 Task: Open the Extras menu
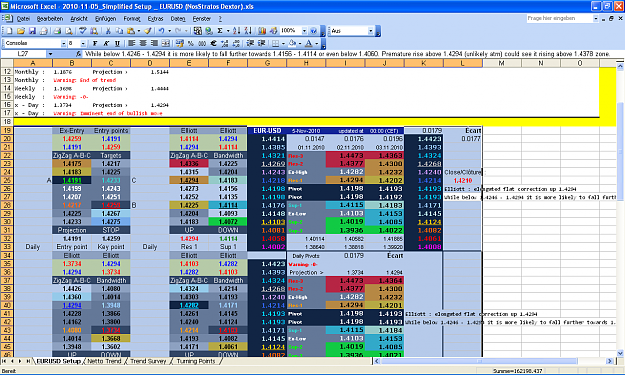click(155, 19)
